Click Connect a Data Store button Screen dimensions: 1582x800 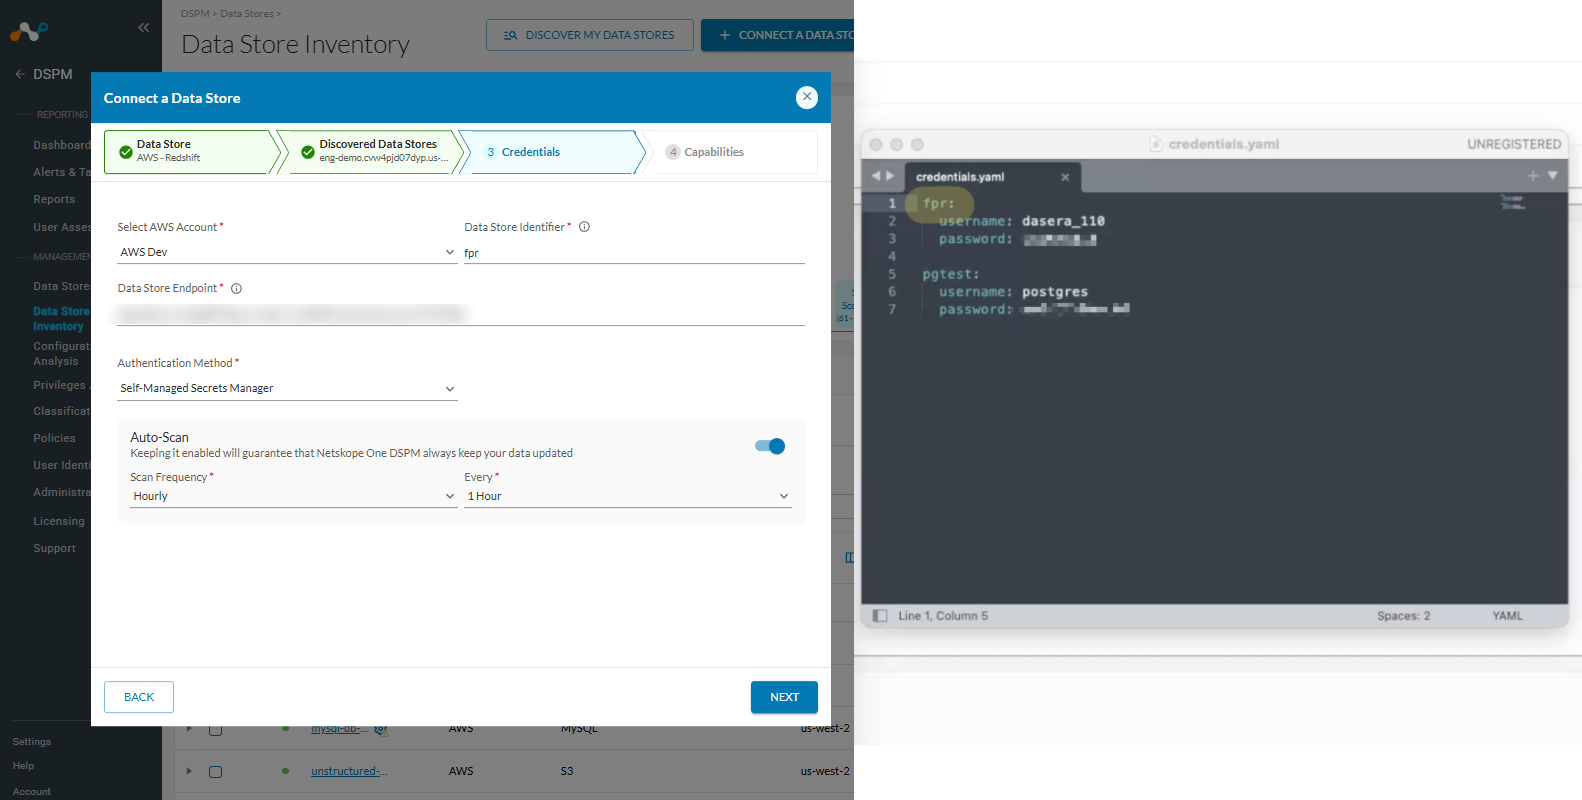[777, 35]
